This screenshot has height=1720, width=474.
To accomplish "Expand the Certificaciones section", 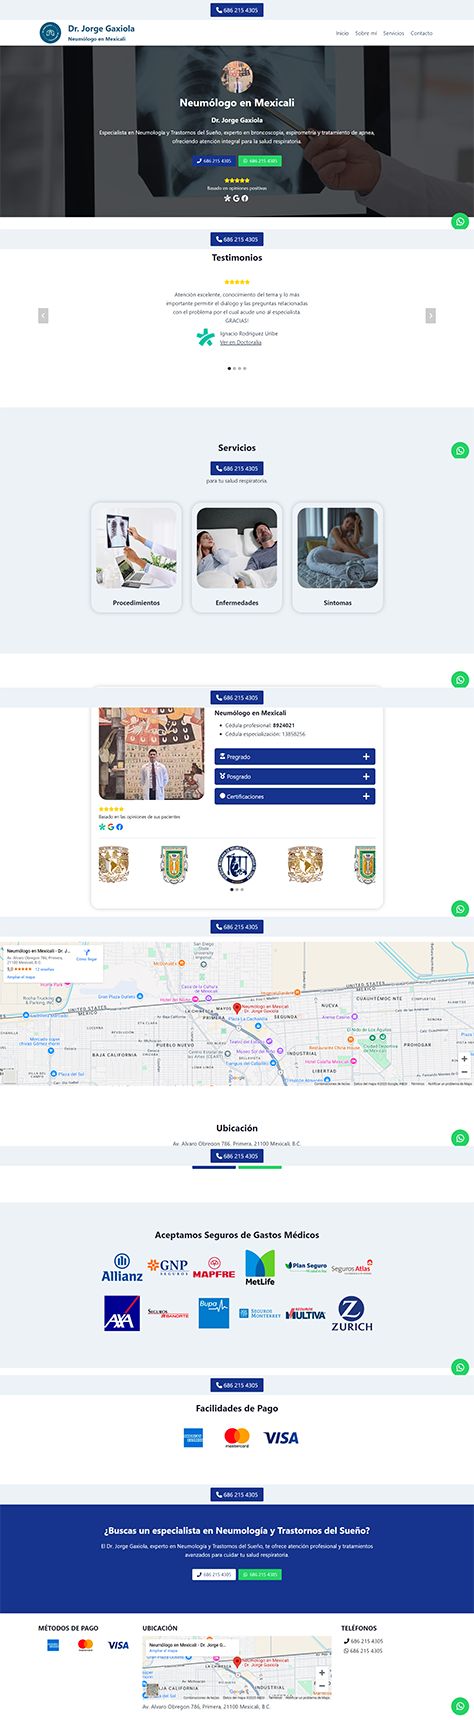I will click(x=295, y=796).
